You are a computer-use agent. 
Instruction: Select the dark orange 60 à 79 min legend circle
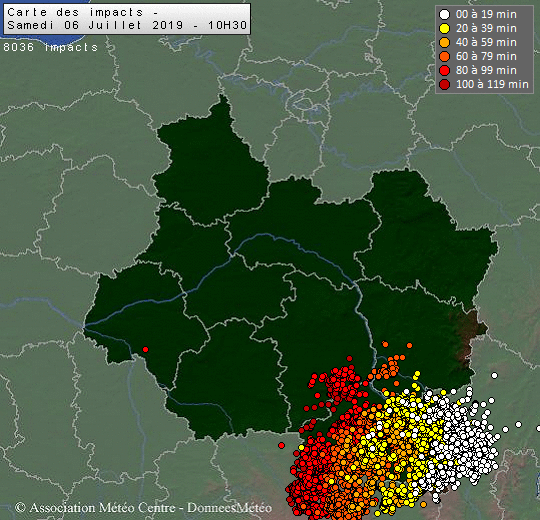(445, 56)
